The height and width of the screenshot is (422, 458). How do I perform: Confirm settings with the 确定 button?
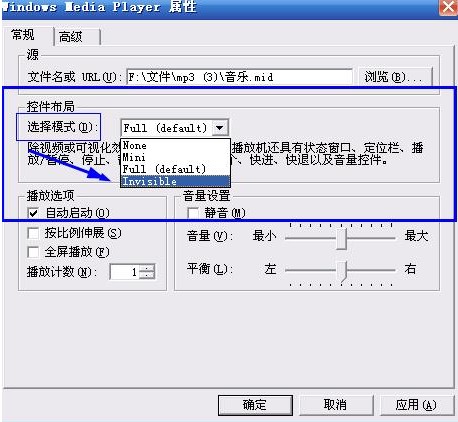[255, 405]
